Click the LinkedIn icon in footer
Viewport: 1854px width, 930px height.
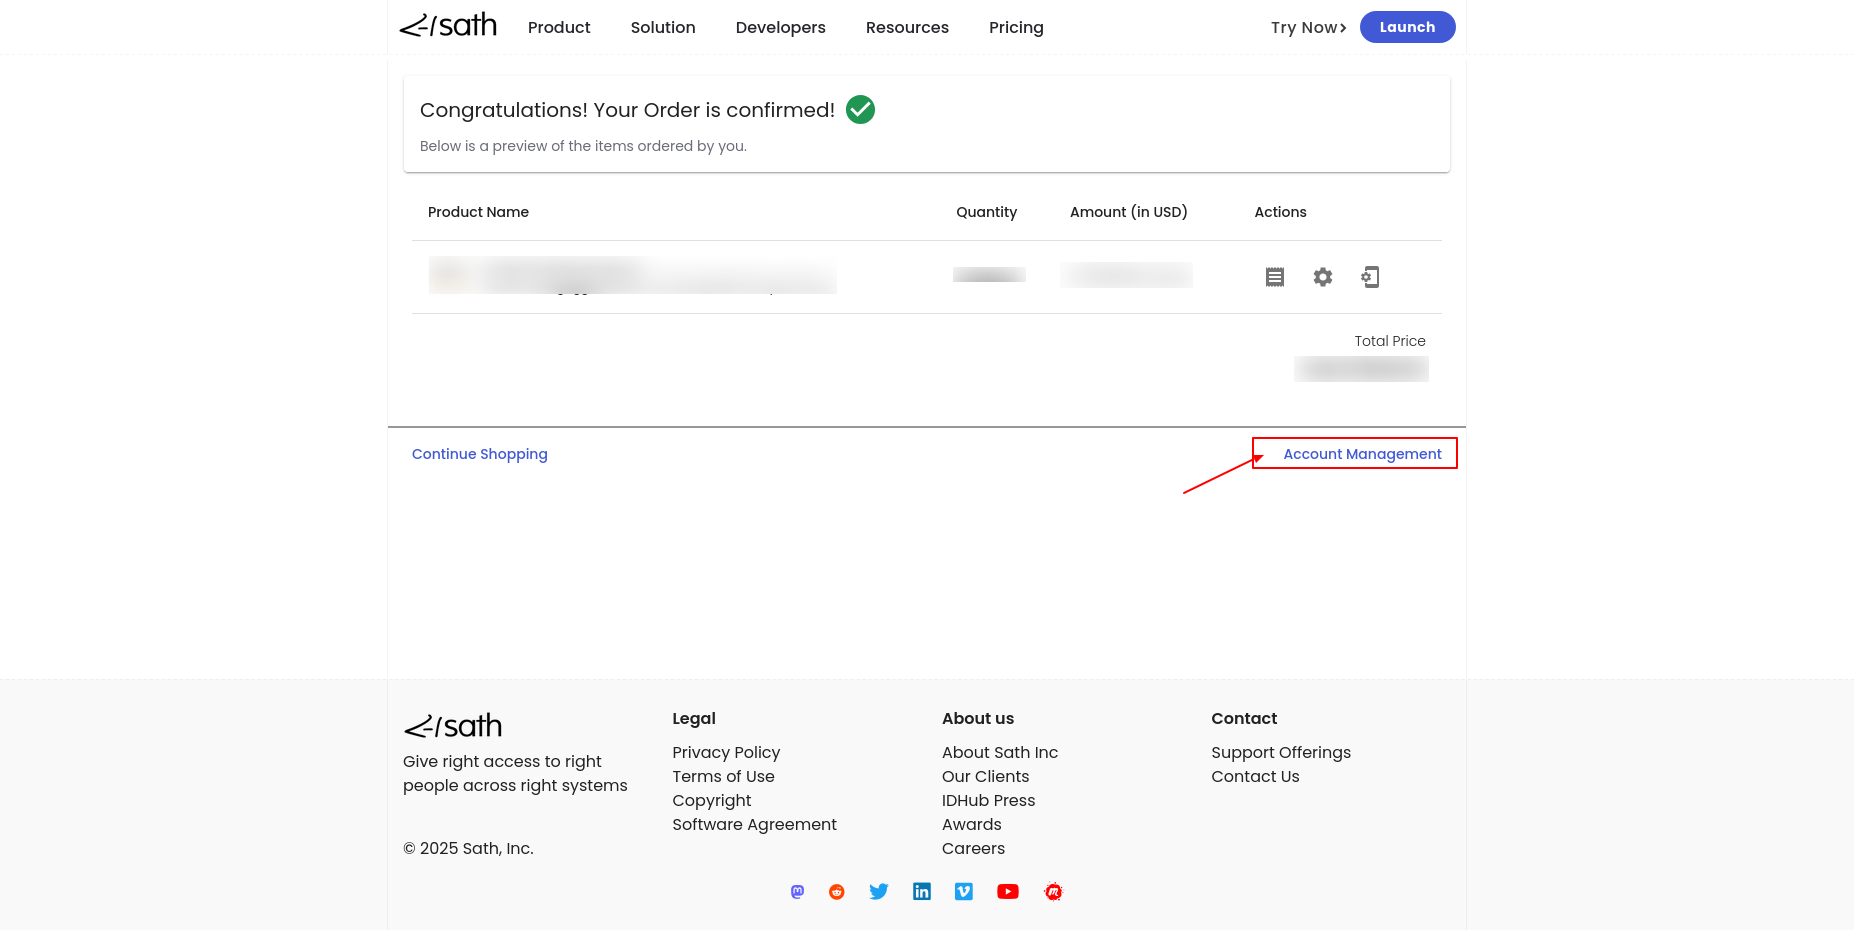point(922,892)
